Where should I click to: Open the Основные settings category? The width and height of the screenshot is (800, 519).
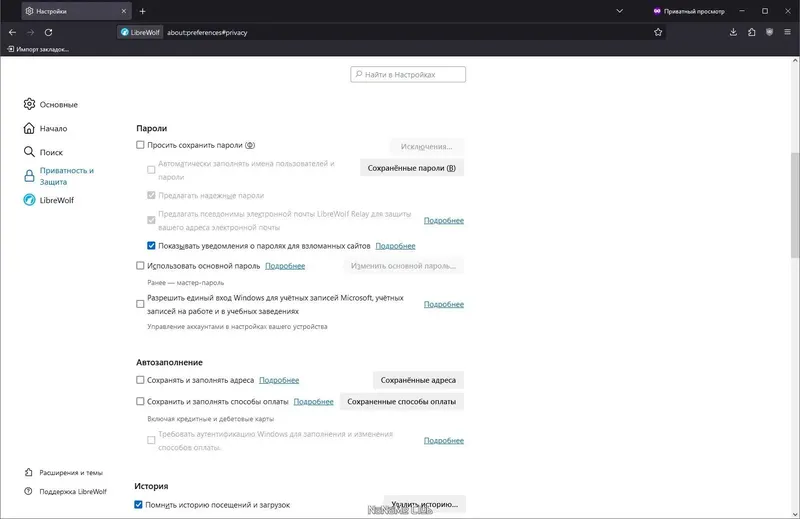[x=51, y=104]
